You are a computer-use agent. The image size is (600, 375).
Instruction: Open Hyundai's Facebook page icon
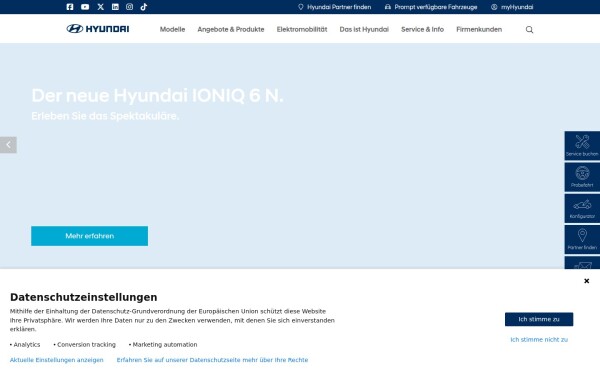click(x=70, y=7)
